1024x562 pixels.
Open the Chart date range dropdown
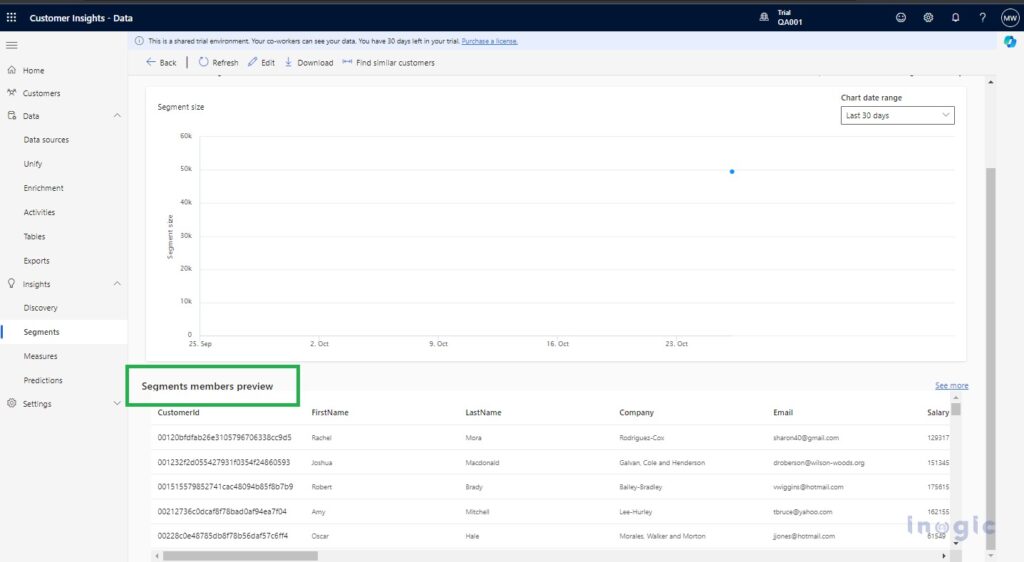pyautogui.click(x=897, y=116)
